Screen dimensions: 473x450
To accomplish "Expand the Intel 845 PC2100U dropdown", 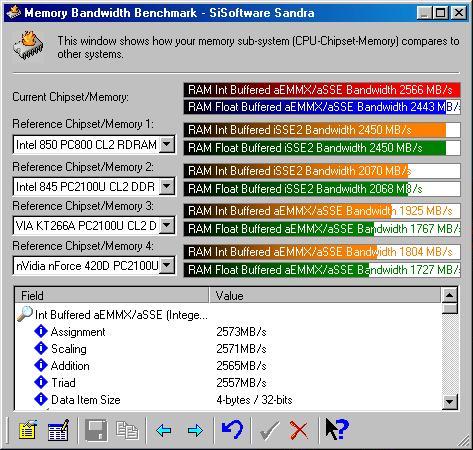I will 167,186.
